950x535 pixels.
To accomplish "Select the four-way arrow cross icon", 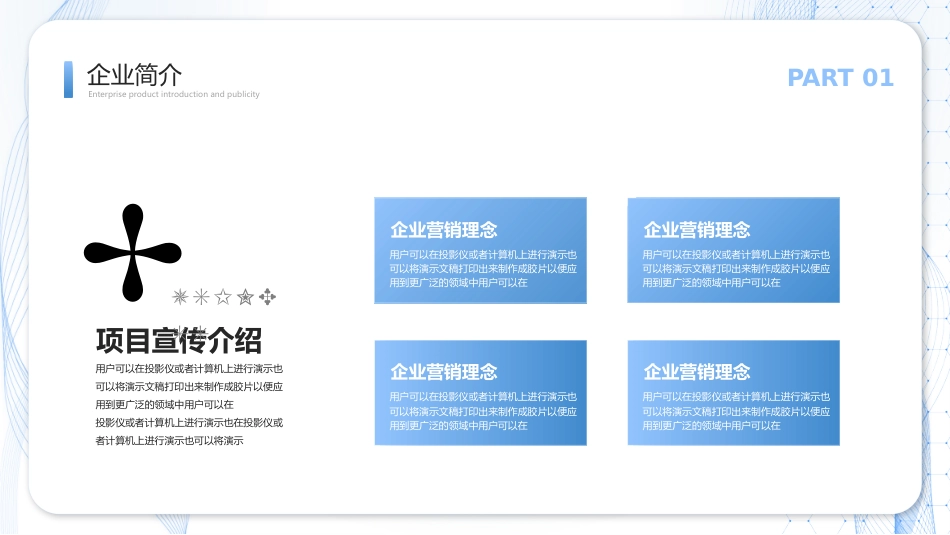I will [267, 296].
